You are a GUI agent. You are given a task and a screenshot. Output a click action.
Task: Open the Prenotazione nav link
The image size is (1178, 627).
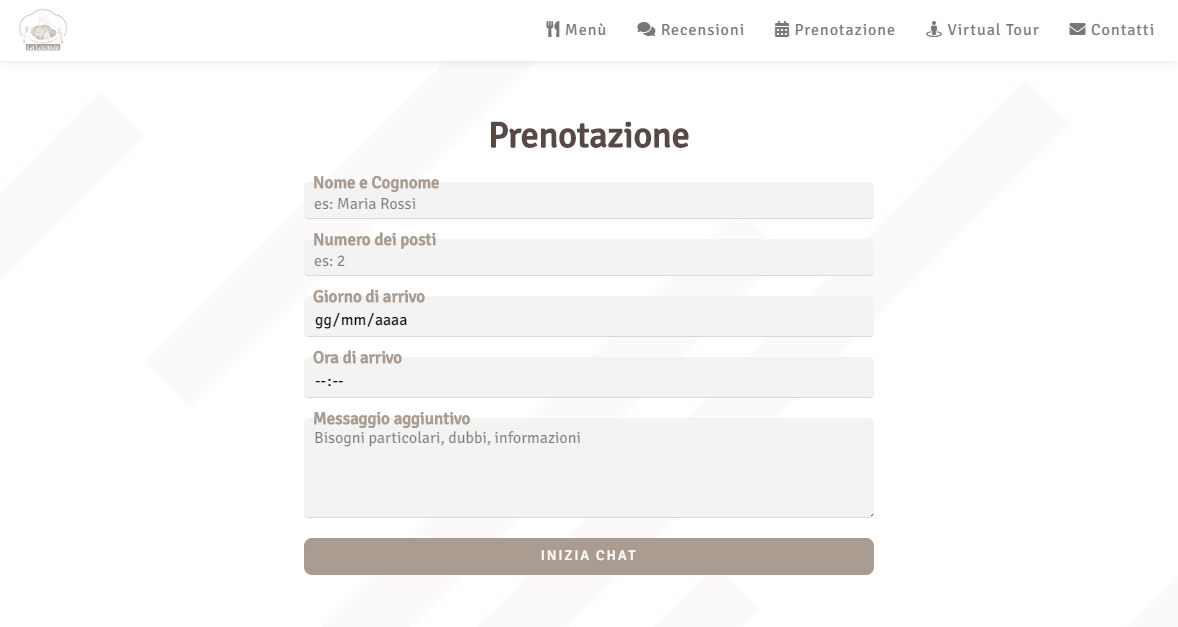[x=835, y=29]
